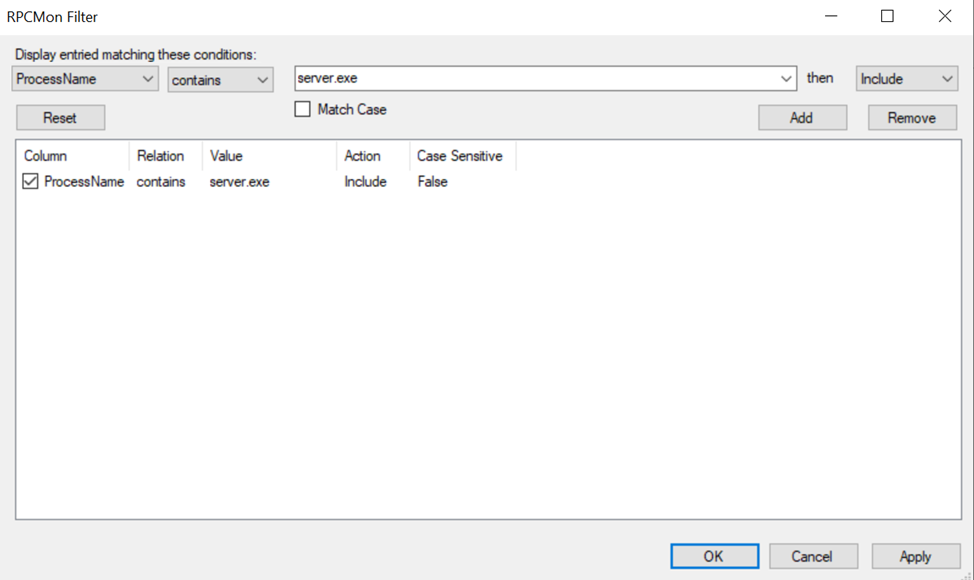The width and height of the screenshot is (974, 580).
Task: Uncheck the ProcessName filter row checkbox
Action: point(31,182)
